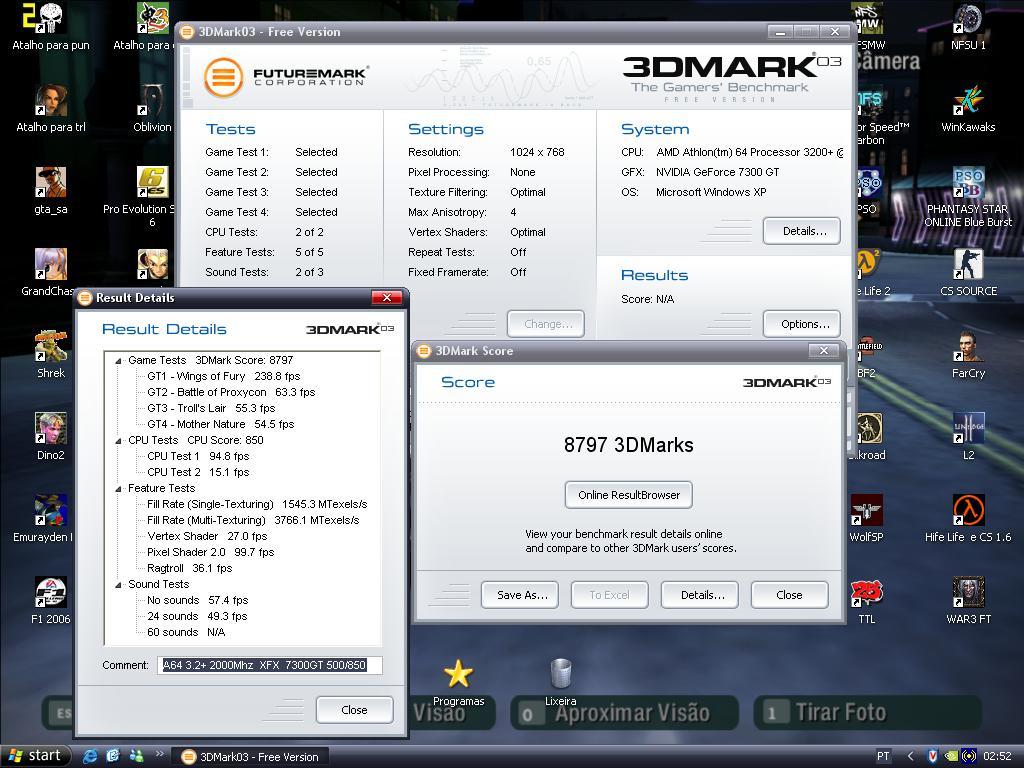Click the PT language indicator

tap(884, 756)
